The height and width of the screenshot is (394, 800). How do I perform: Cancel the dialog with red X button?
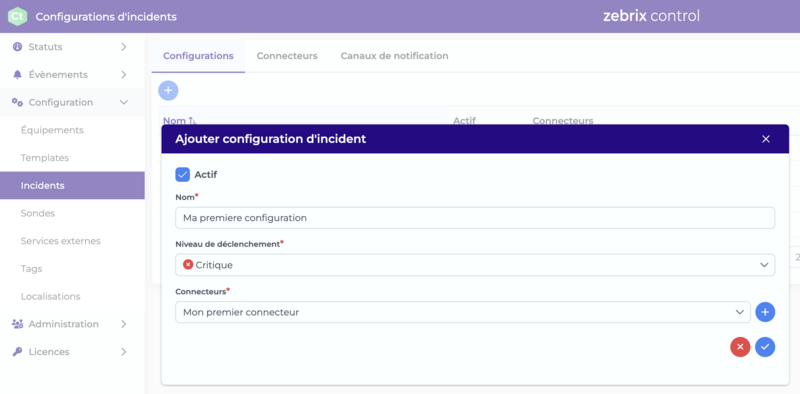click(740, 347)
